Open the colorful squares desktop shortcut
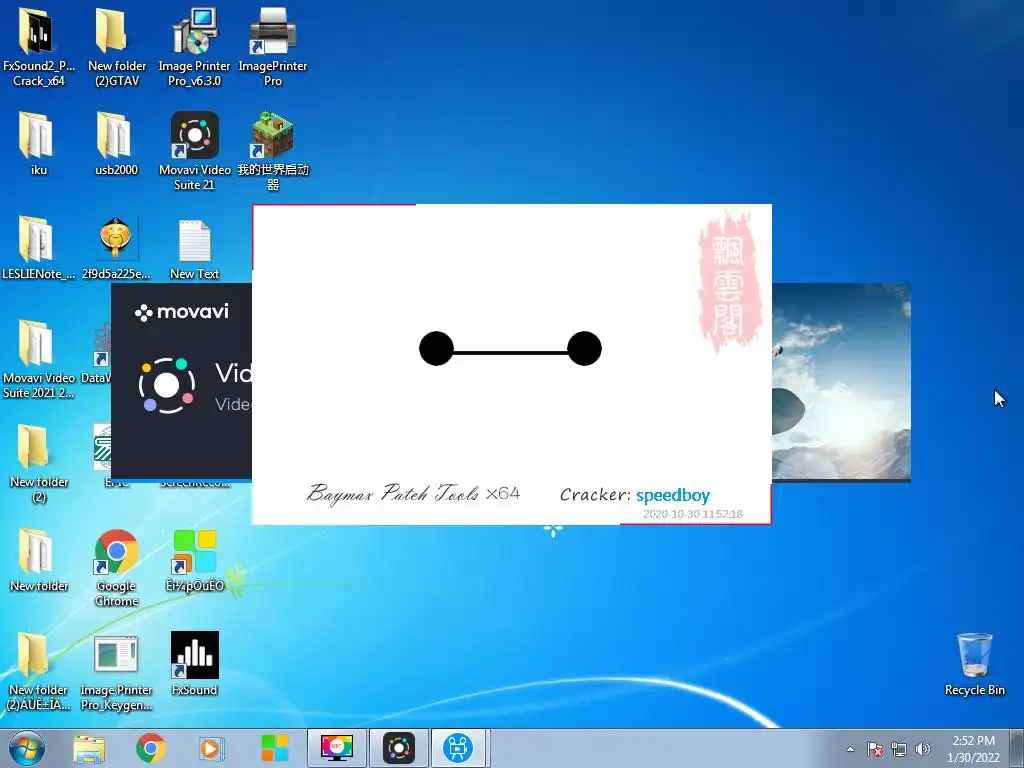 tap(194, 560)
